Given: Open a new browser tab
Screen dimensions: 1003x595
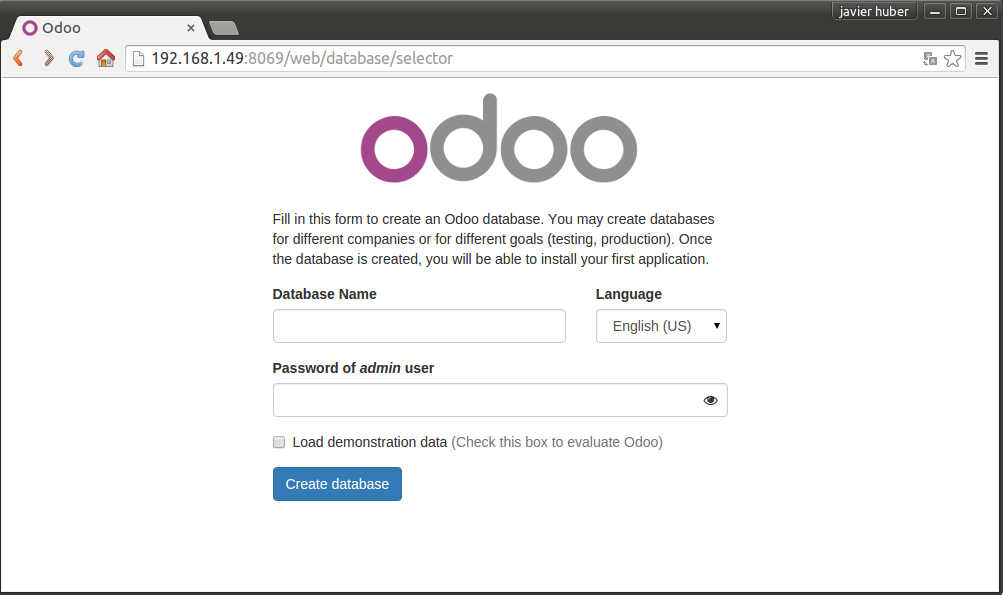Looking at the screenshot, I should point(223,29).
